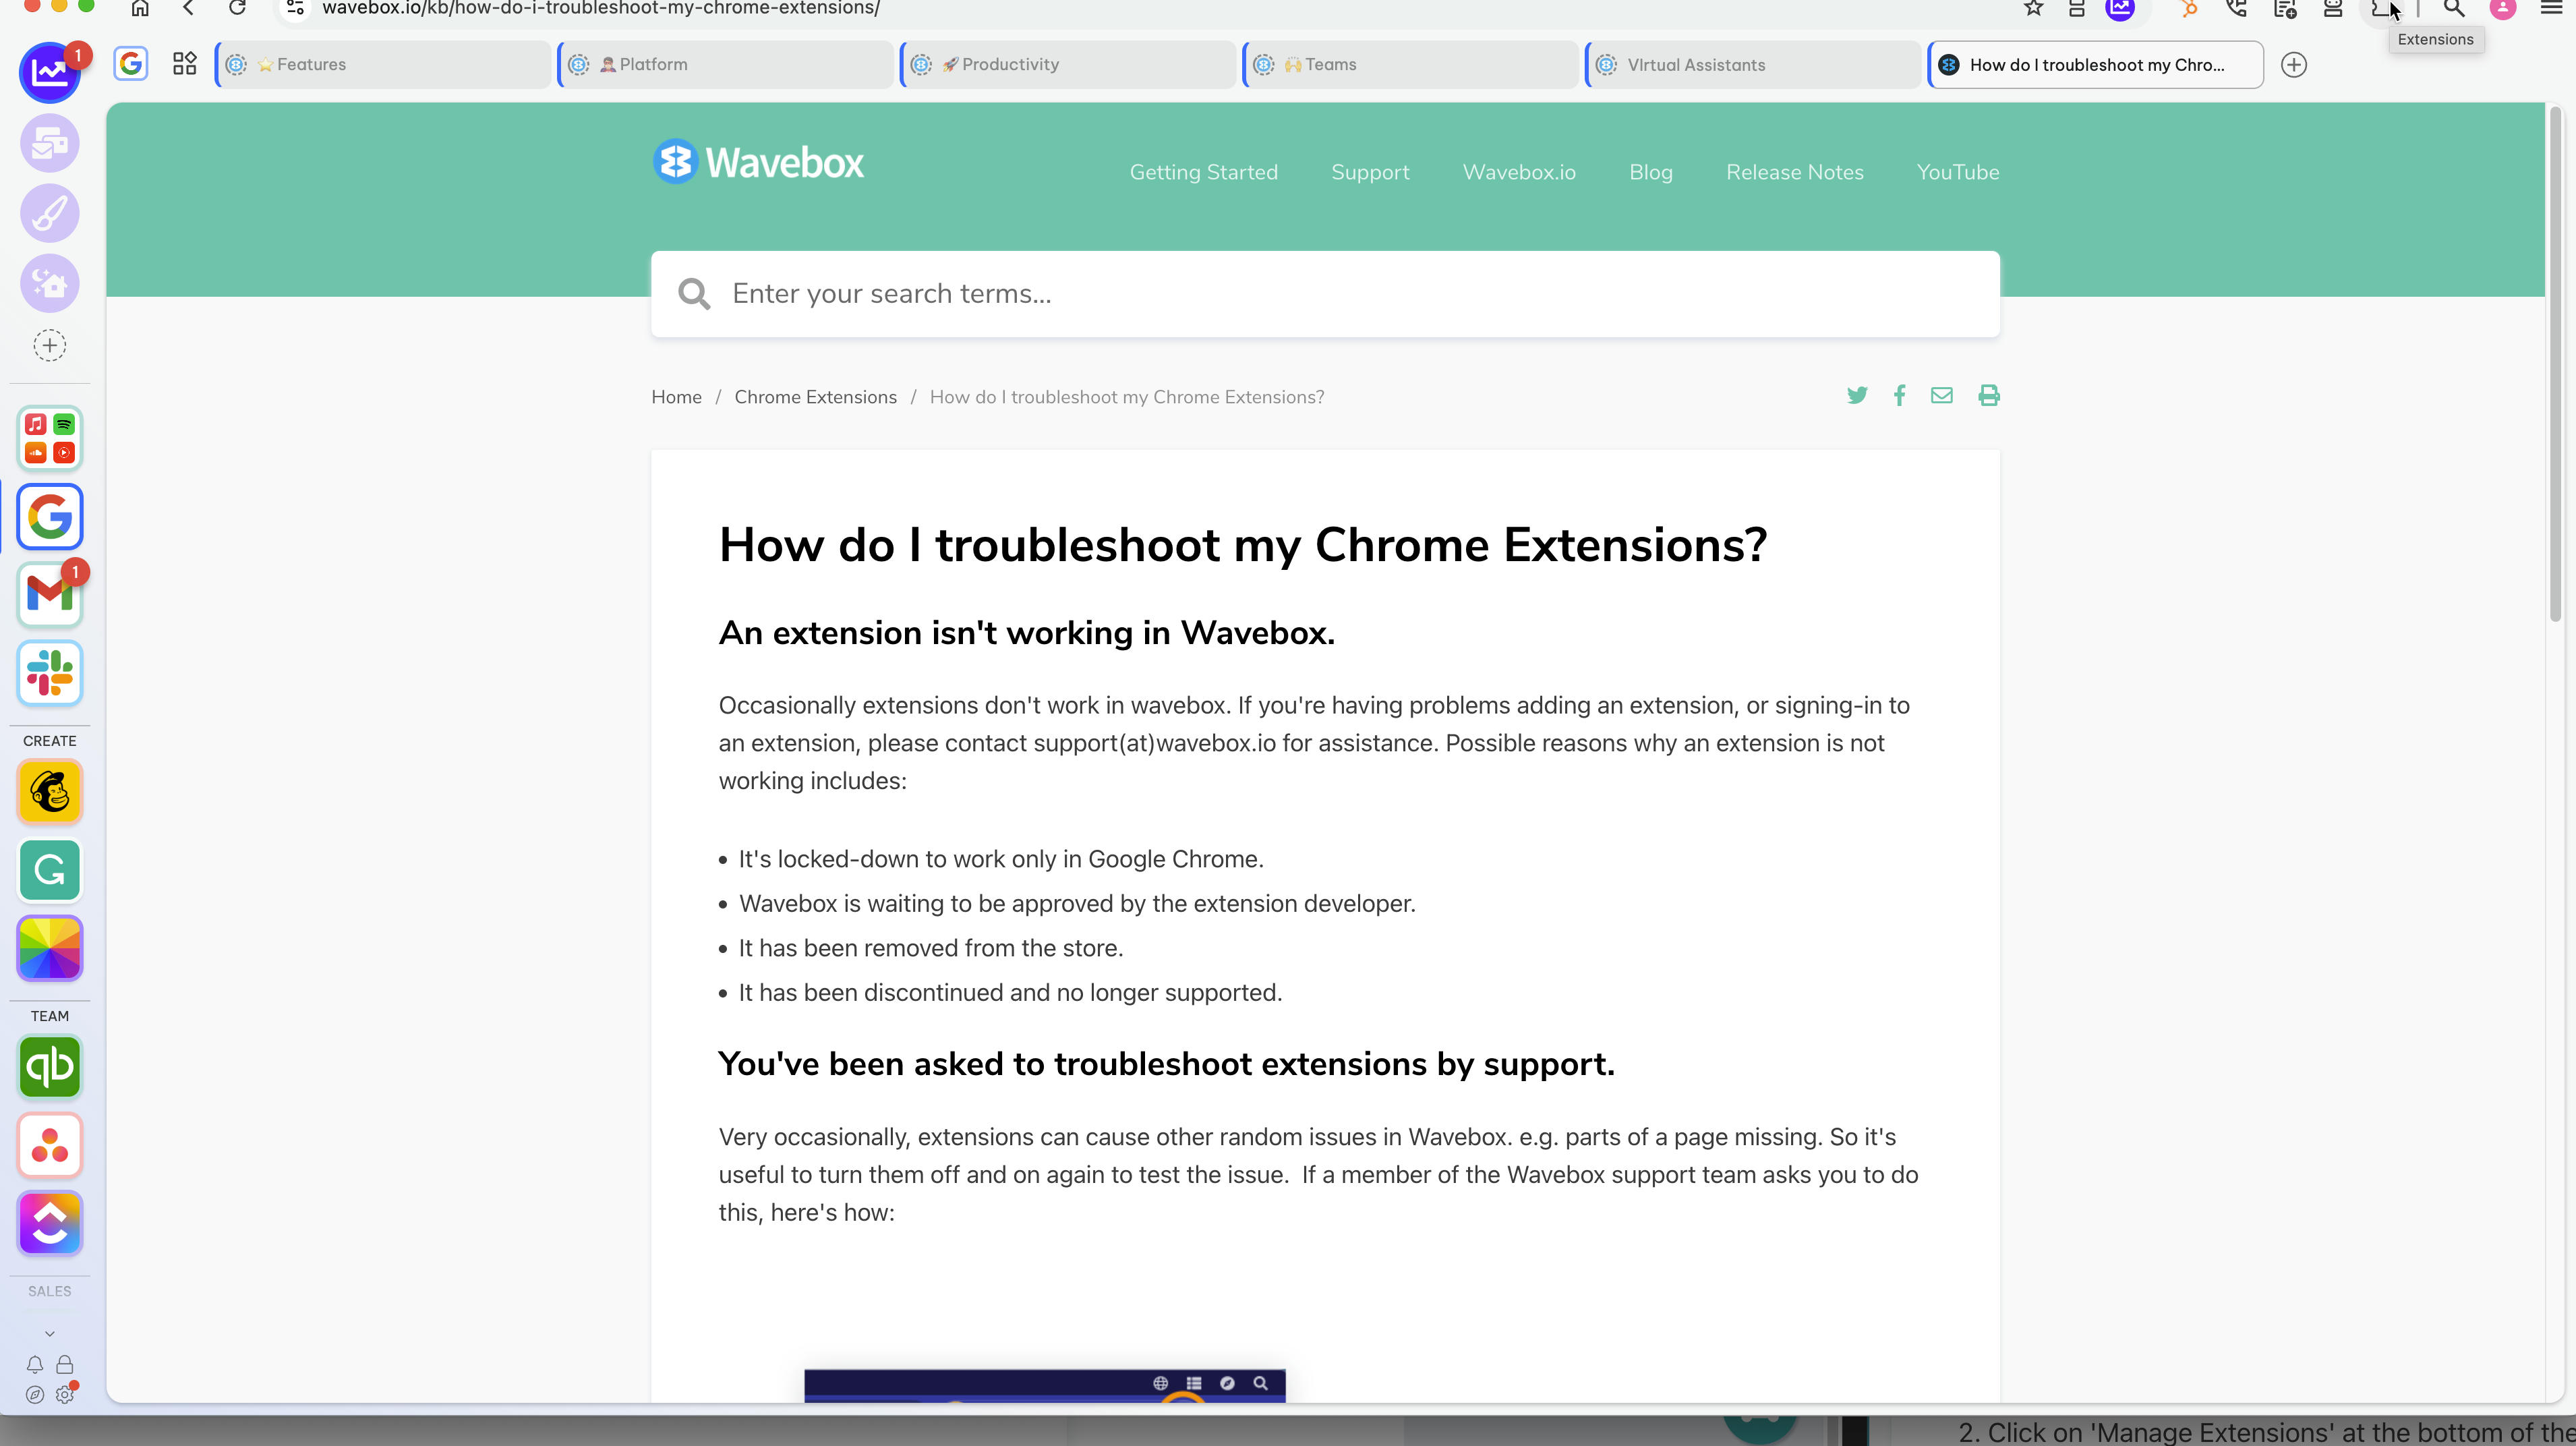
Task: Open a new tab with plus button
Action: [x=2294, y=64]
